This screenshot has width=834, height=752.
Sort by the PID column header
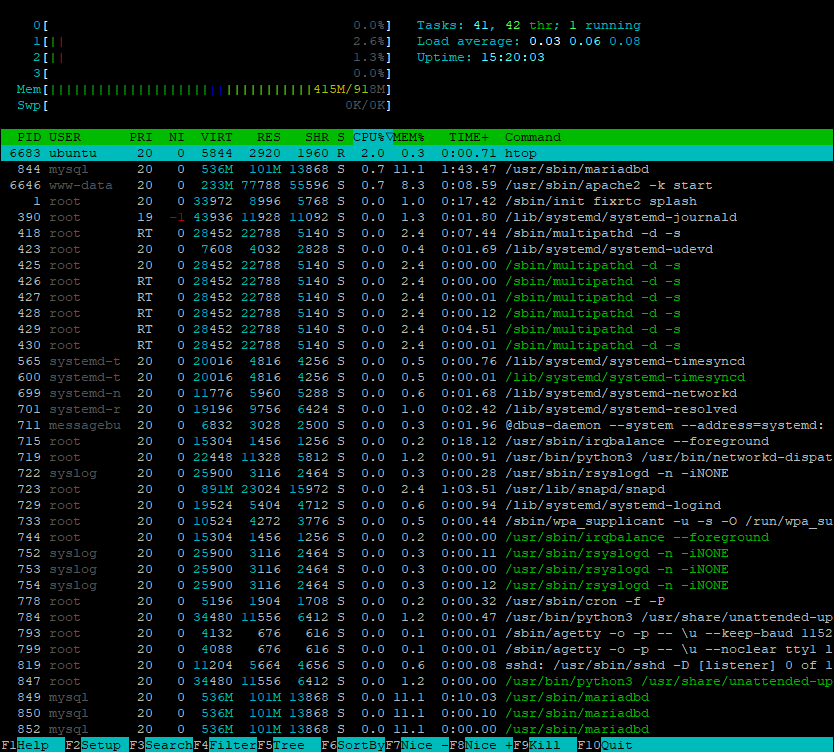[29, 137]
